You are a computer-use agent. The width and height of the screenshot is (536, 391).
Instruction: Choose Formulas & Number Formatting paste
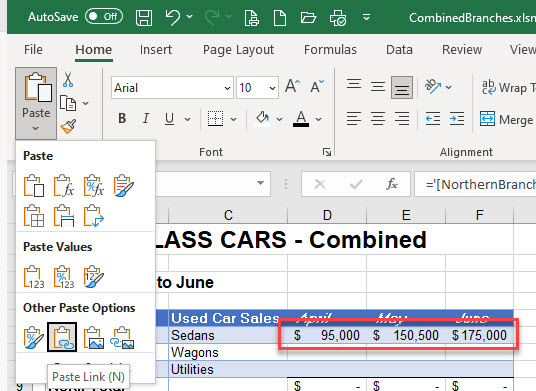(94, 186)
